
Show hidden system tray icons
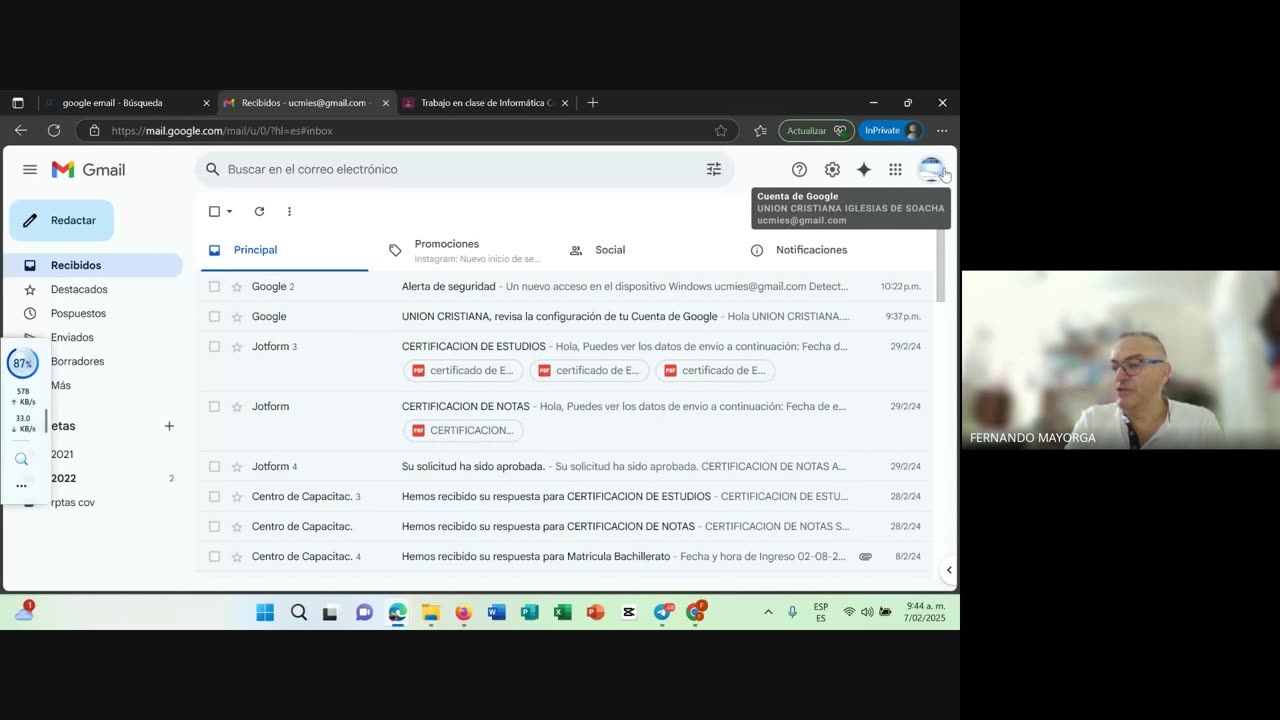768,612
